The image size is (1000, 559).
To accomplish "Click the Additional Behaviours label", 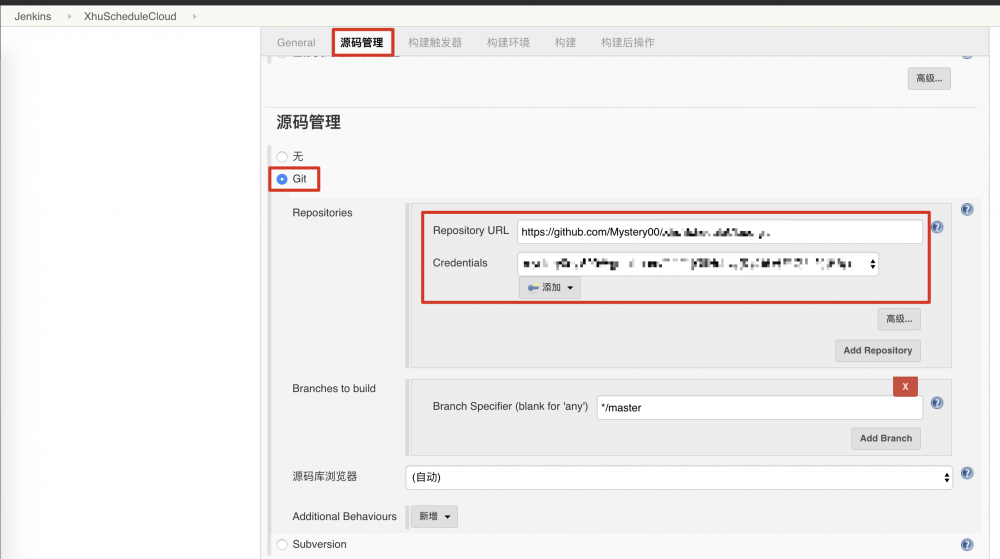I will [344, 516].
